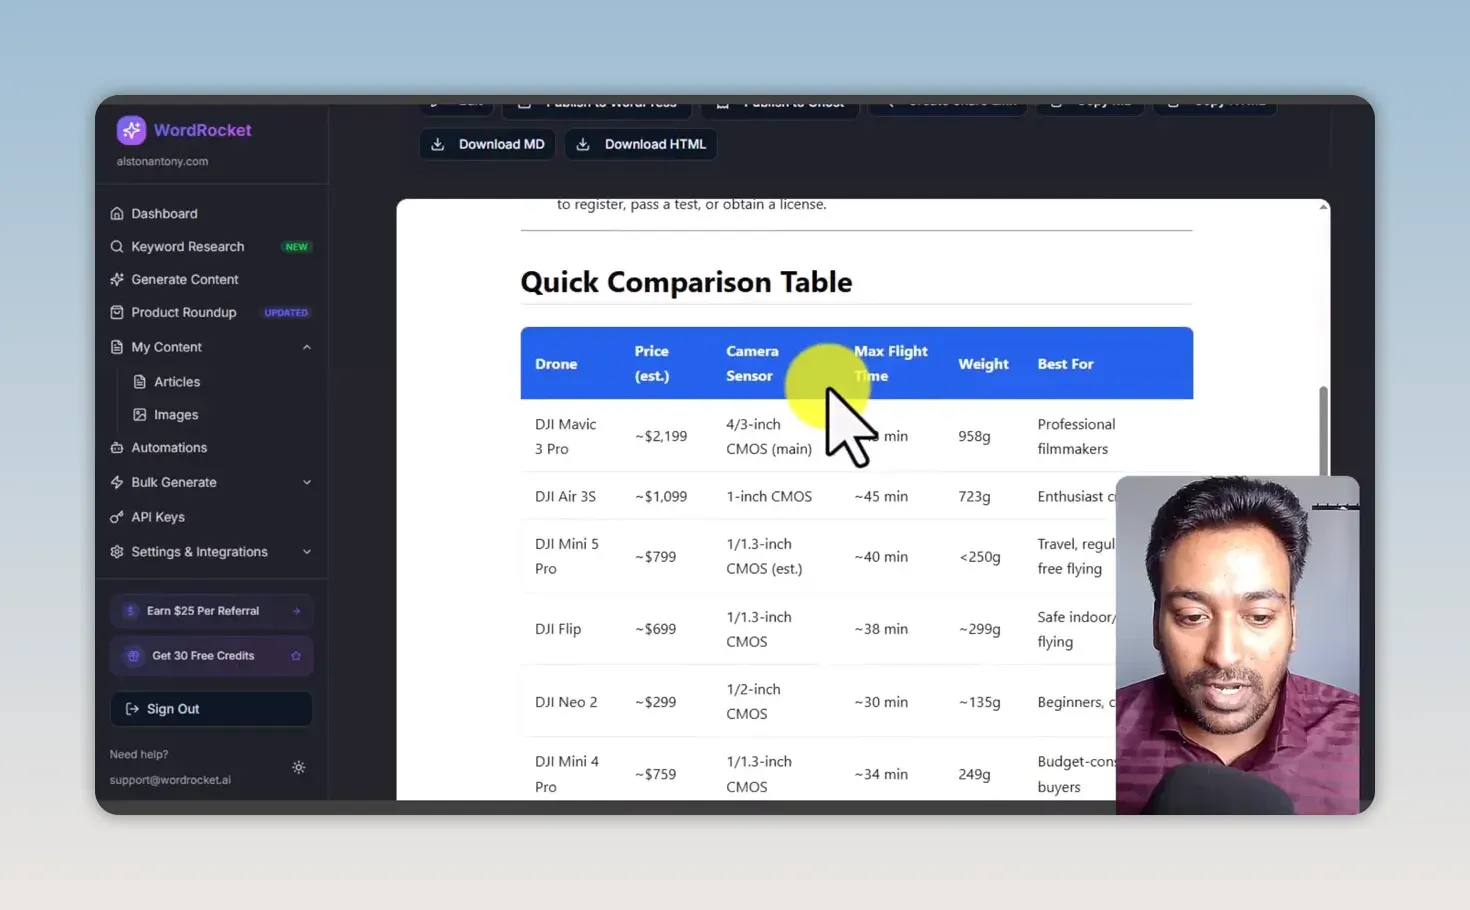Click the "~299g" weight cell
This screenshot has width=1470, height=910.
tap(980, 629)
